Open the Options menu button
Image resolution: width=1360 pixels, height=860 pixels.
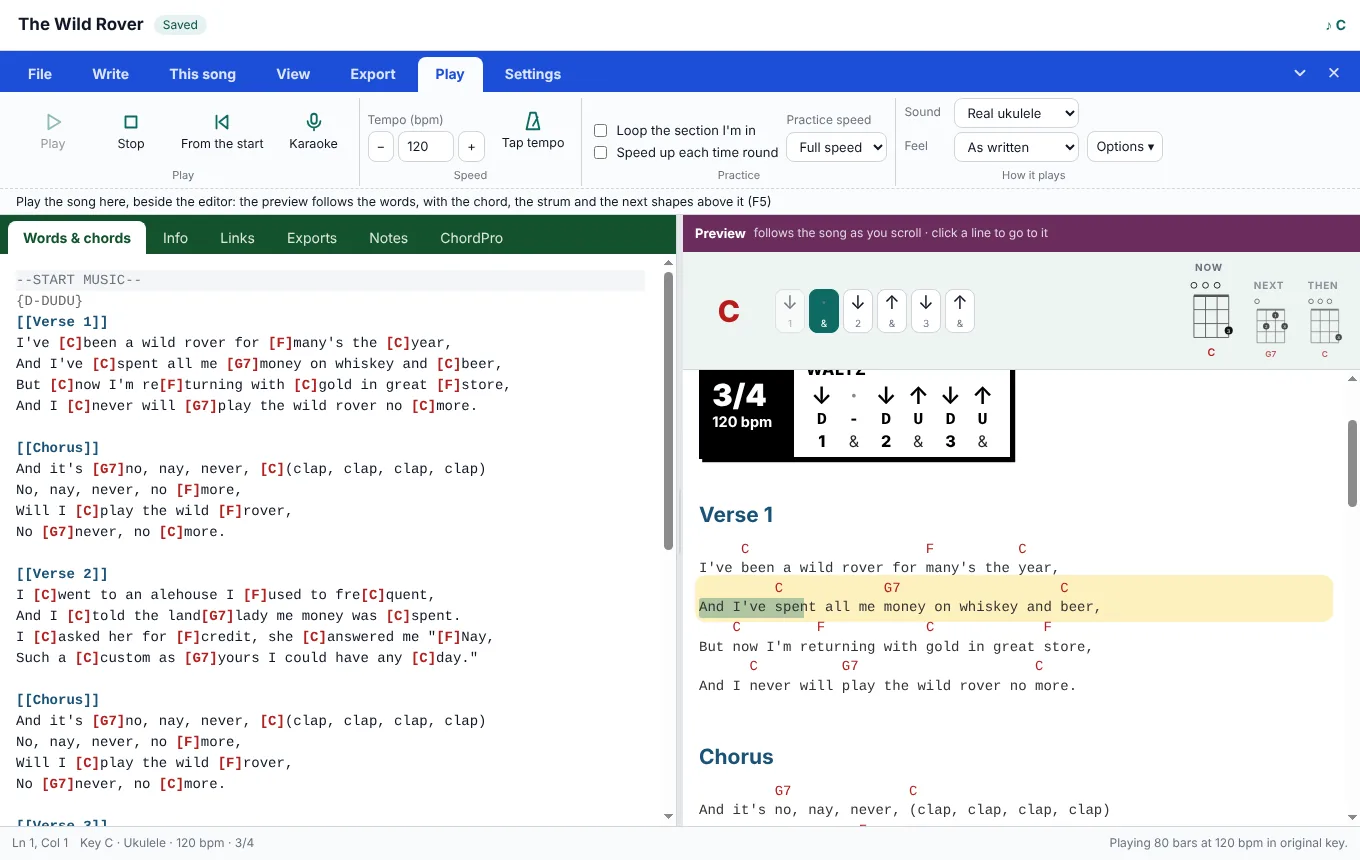coord(1125,147)
